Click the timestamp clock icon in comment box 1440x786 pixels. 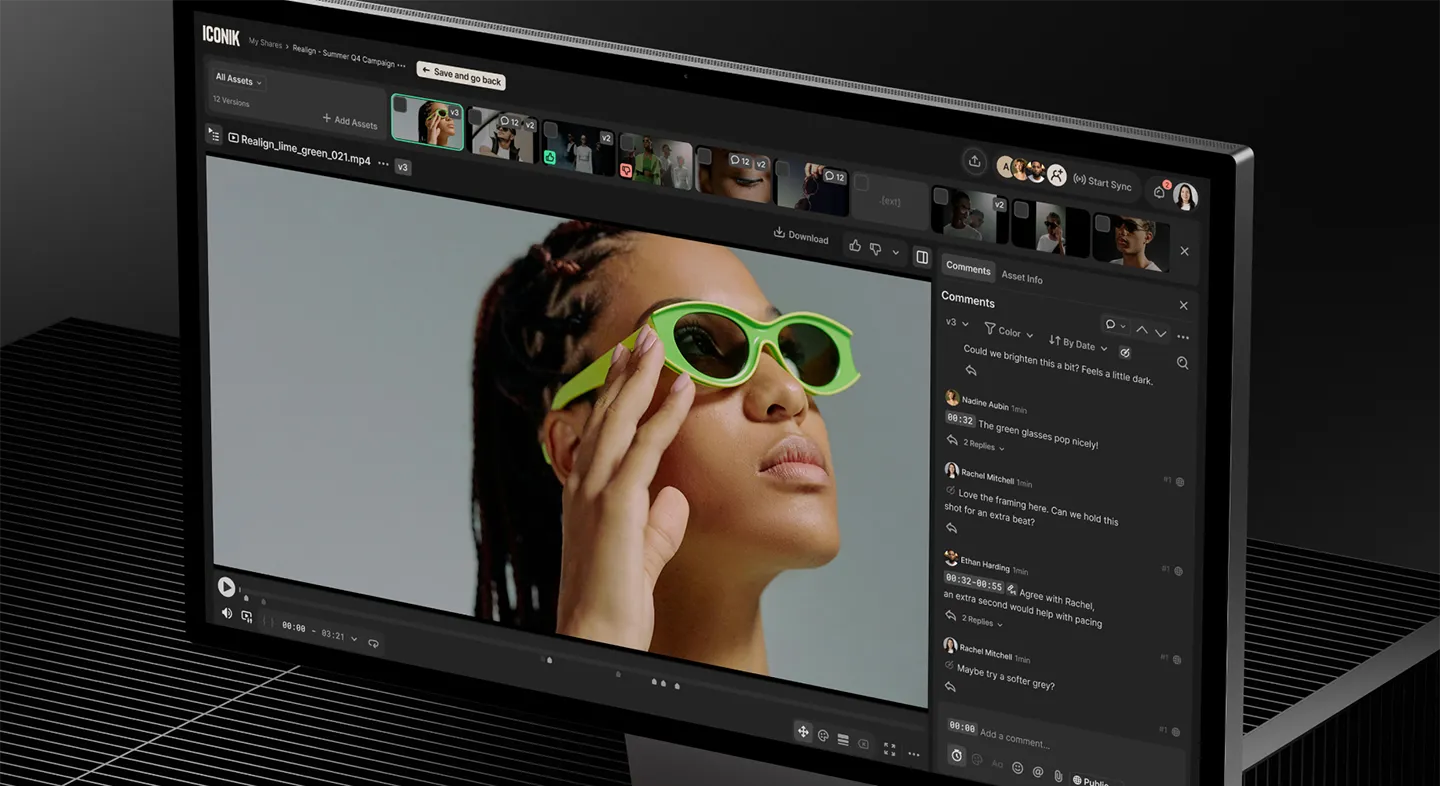click(x=956, y=756)
